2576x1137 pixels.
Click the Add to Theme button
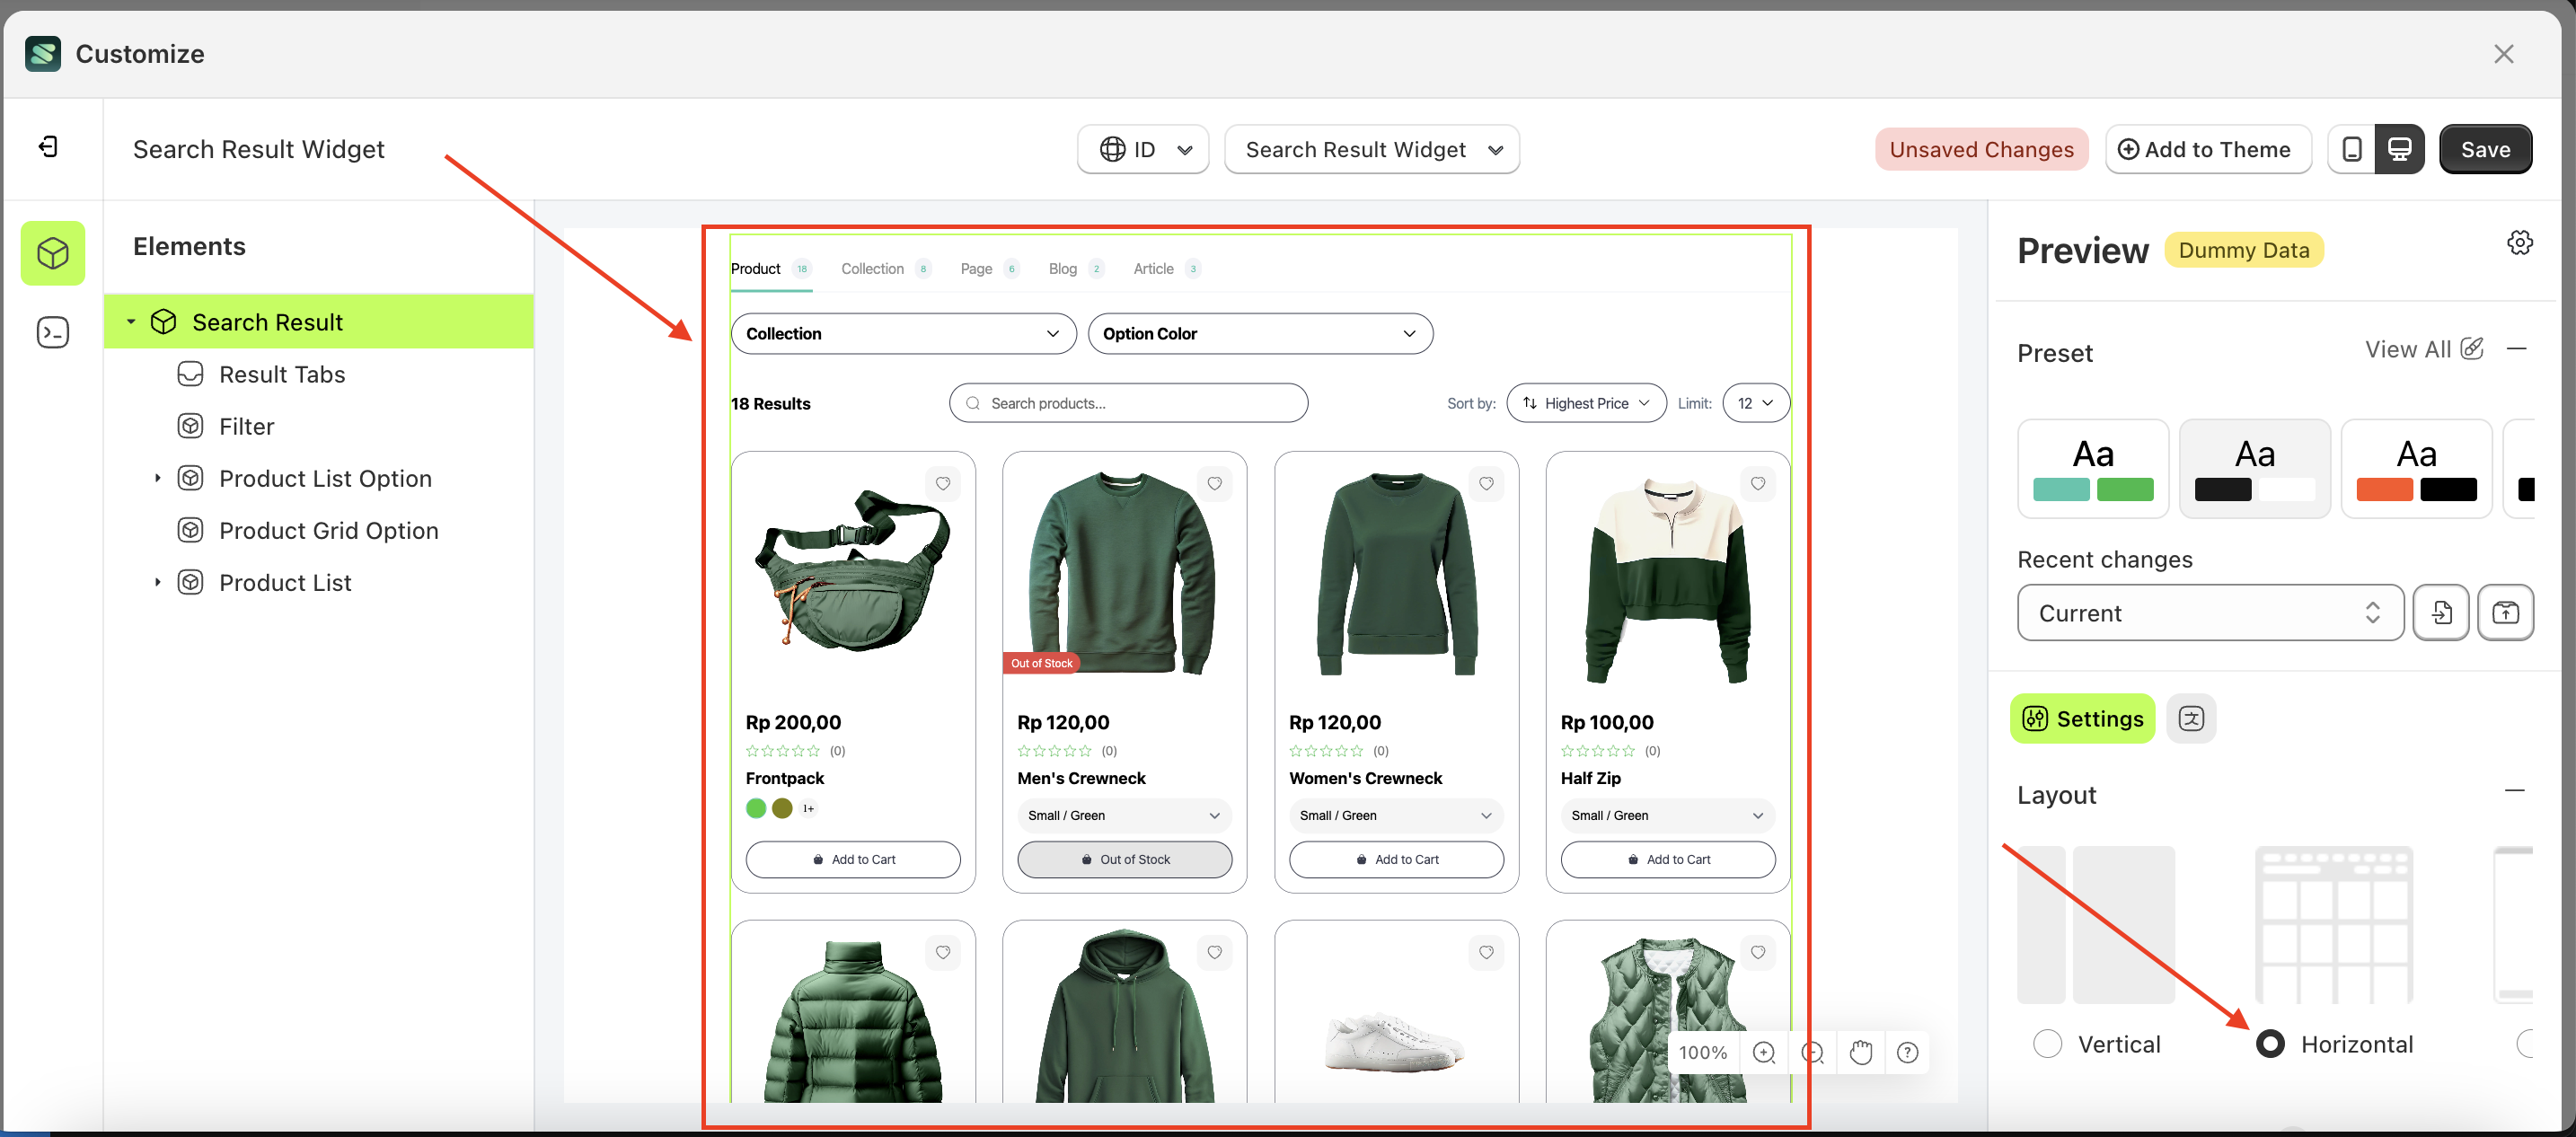[x=2207, y=149]
